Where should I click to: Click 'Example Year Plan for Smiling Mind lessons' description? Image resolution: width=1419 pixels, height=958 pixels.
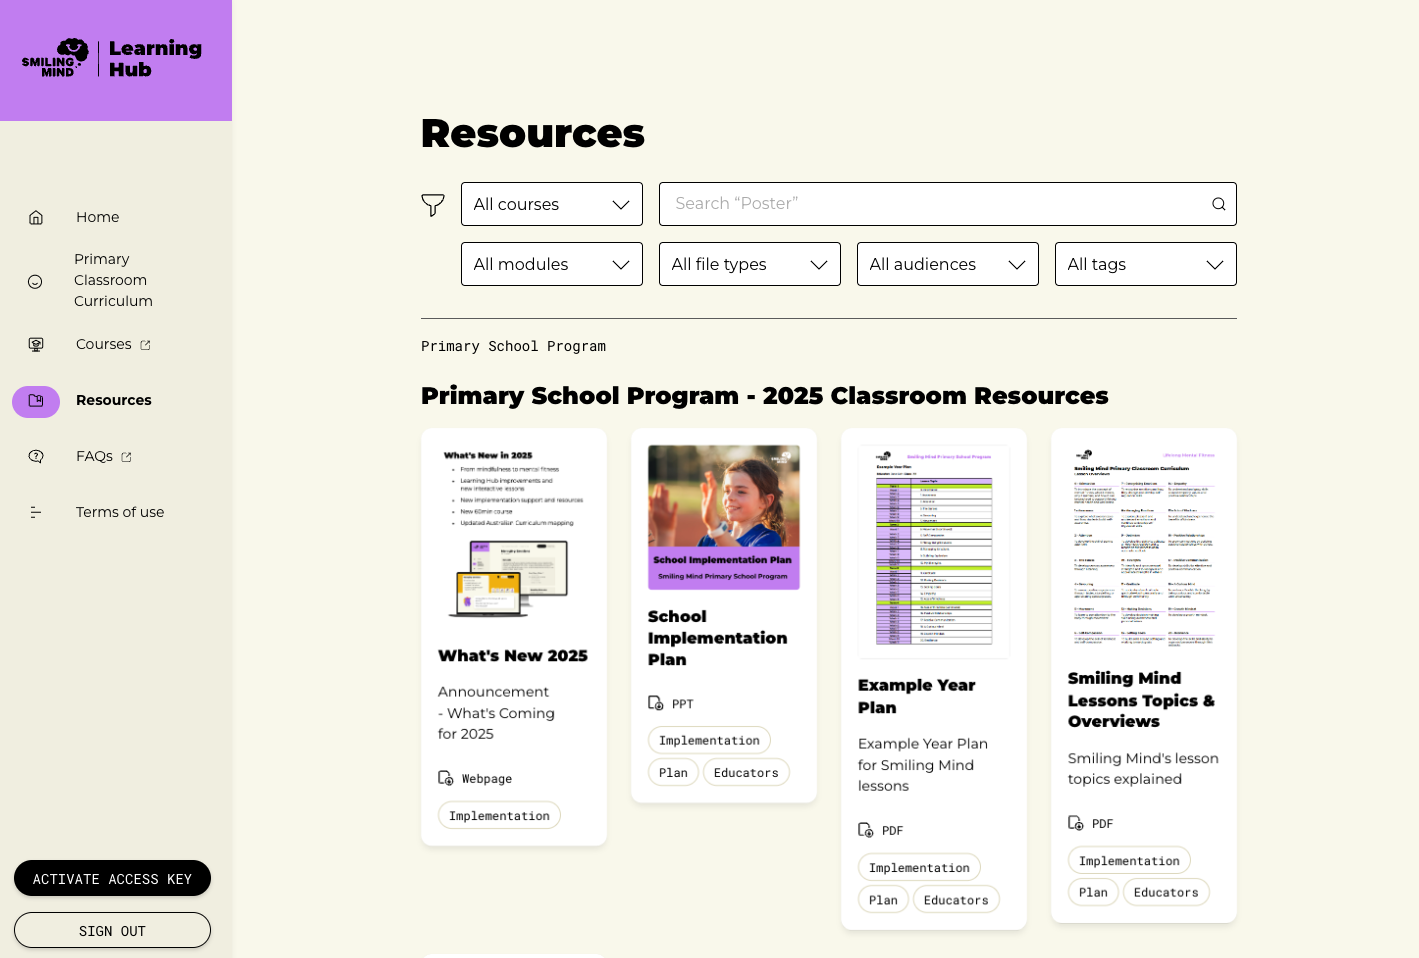923,765
